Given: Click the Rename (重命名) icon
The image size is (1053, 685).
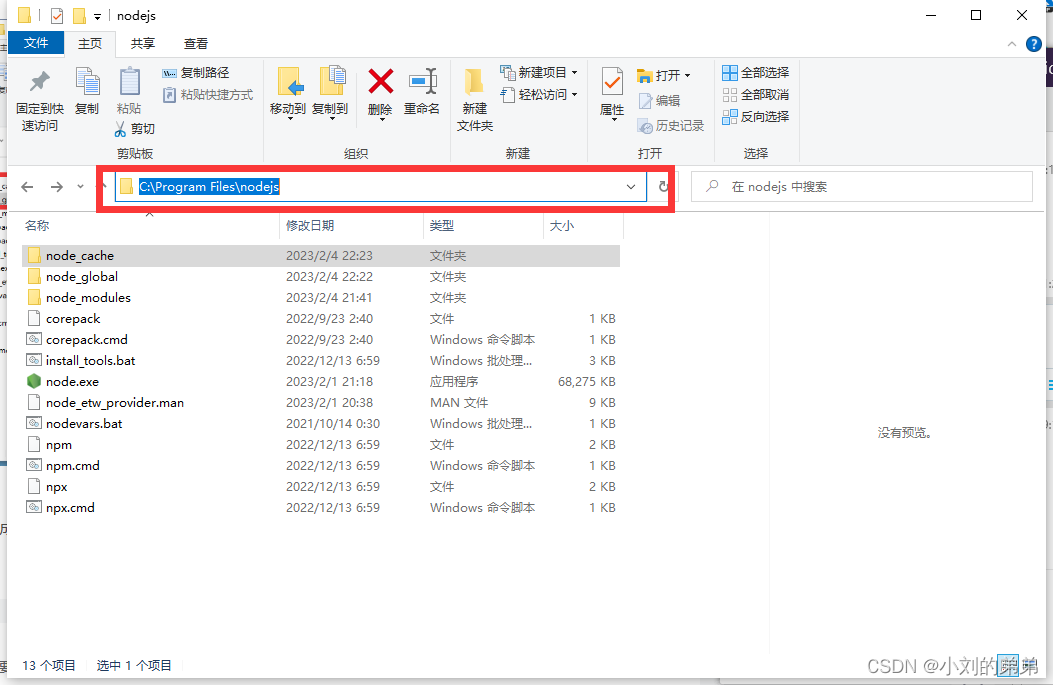Looking at the screenshot, I should point(422,91).
